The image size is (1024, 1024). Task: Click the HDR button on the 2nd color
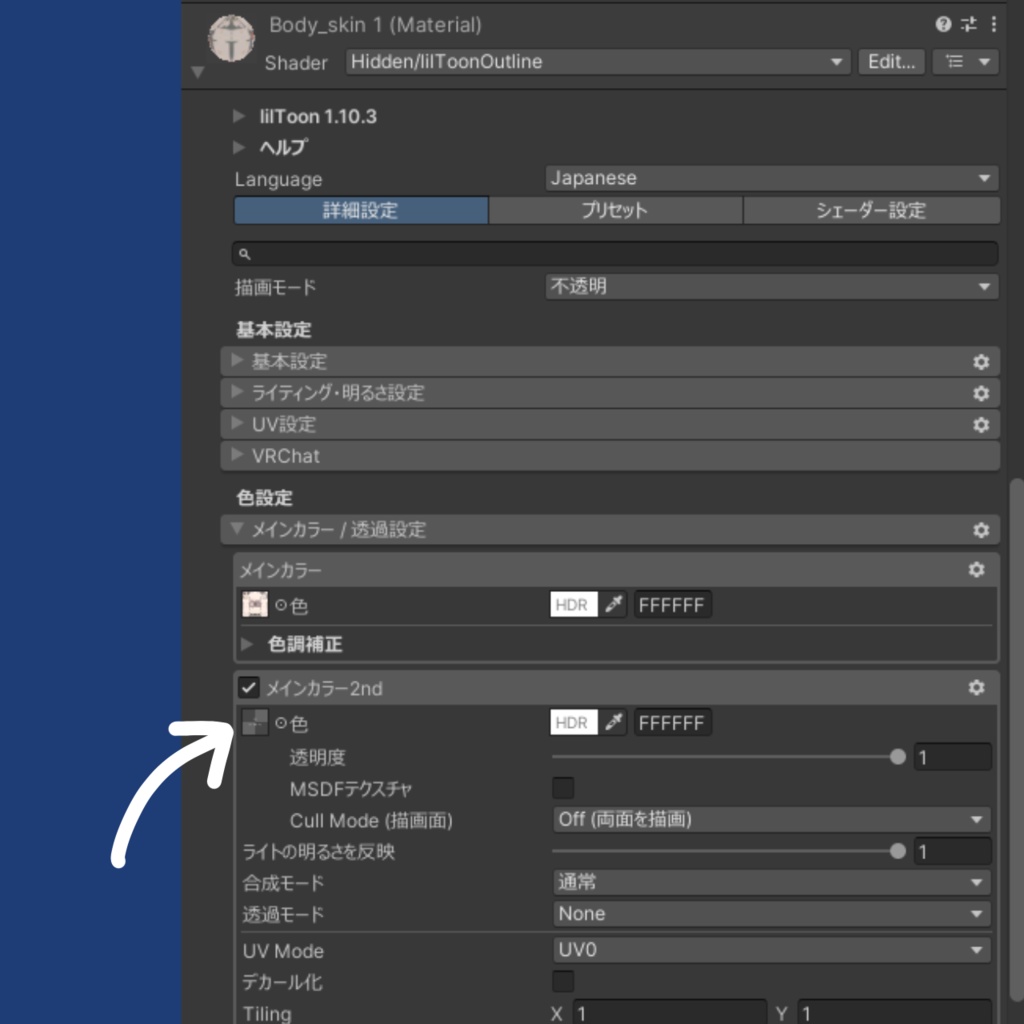tap(573, 722)
